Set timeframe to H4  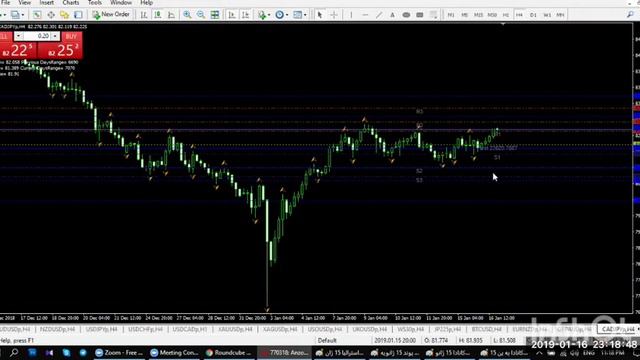[519, 15]
